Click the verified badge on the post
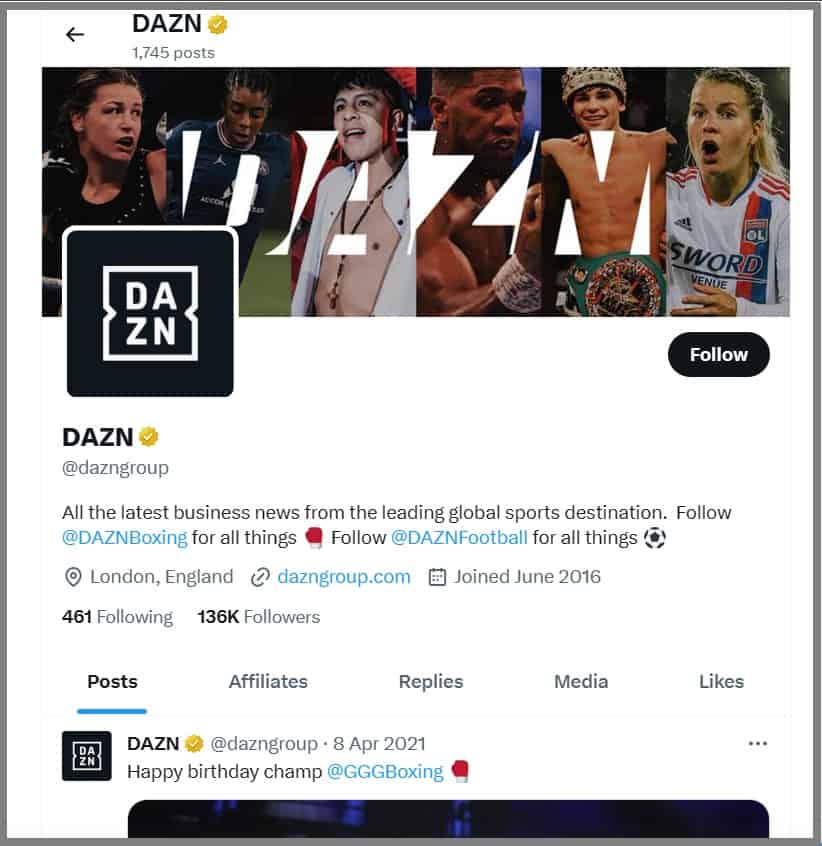 pyautogui.click(x=194, y=743)
